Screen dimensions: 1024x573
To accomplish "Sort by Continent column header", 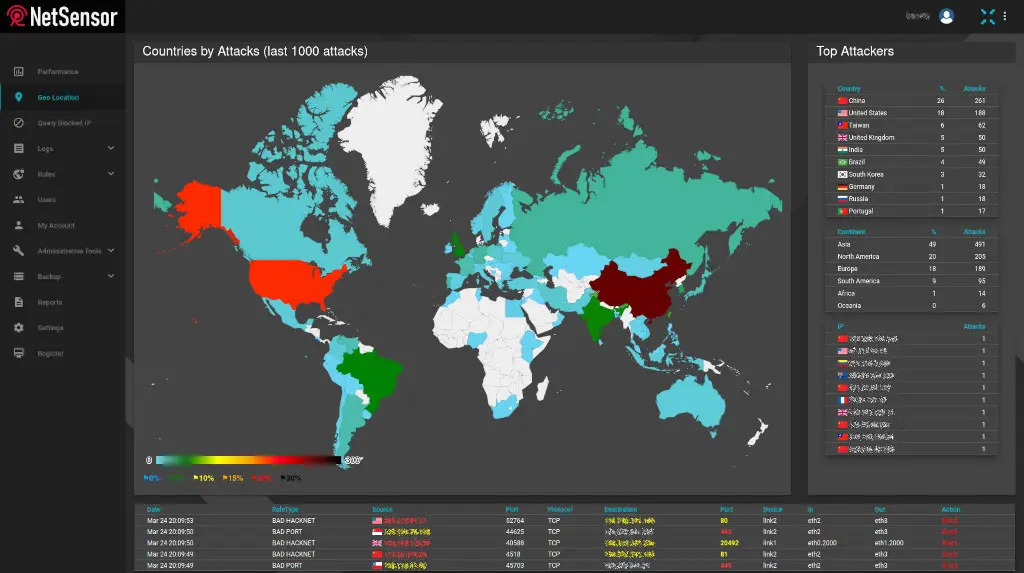I will point(851,232).
